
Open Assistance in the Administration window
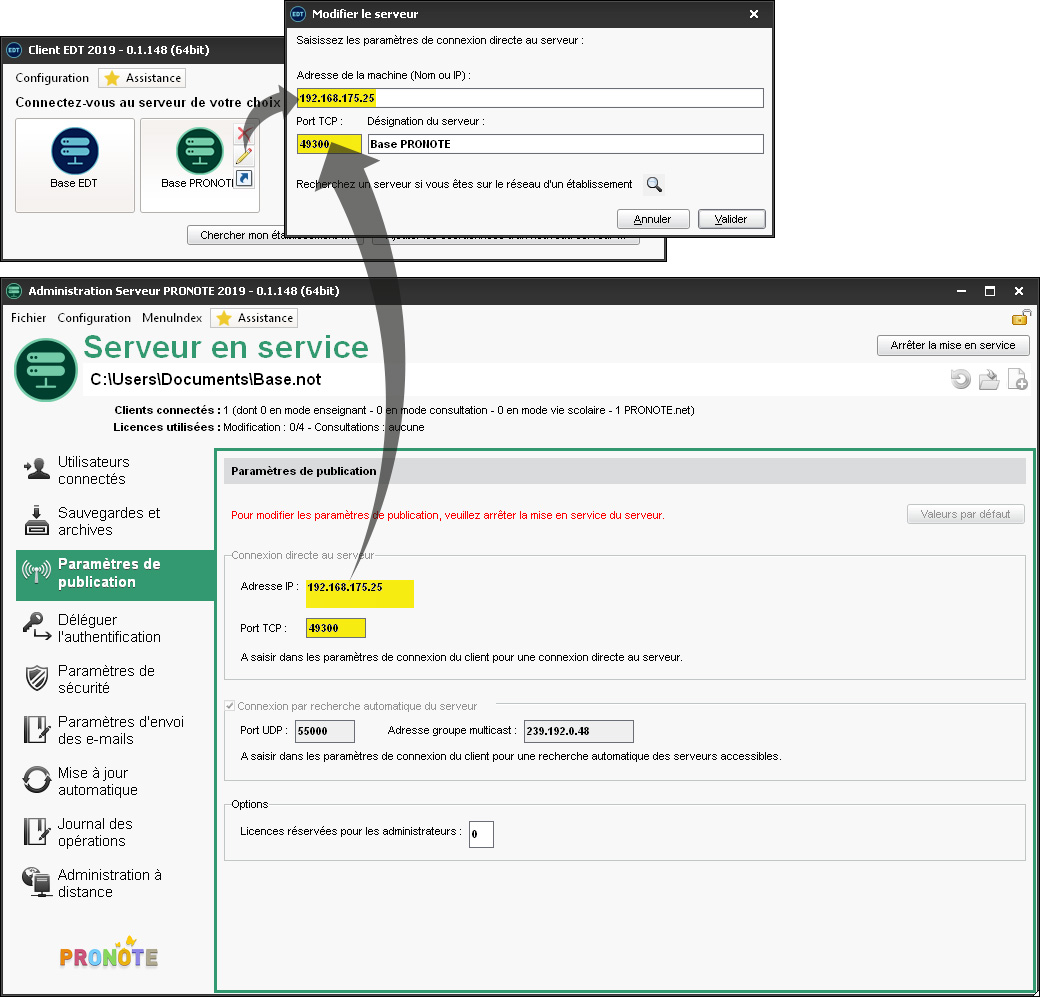[x=254, y=318]
